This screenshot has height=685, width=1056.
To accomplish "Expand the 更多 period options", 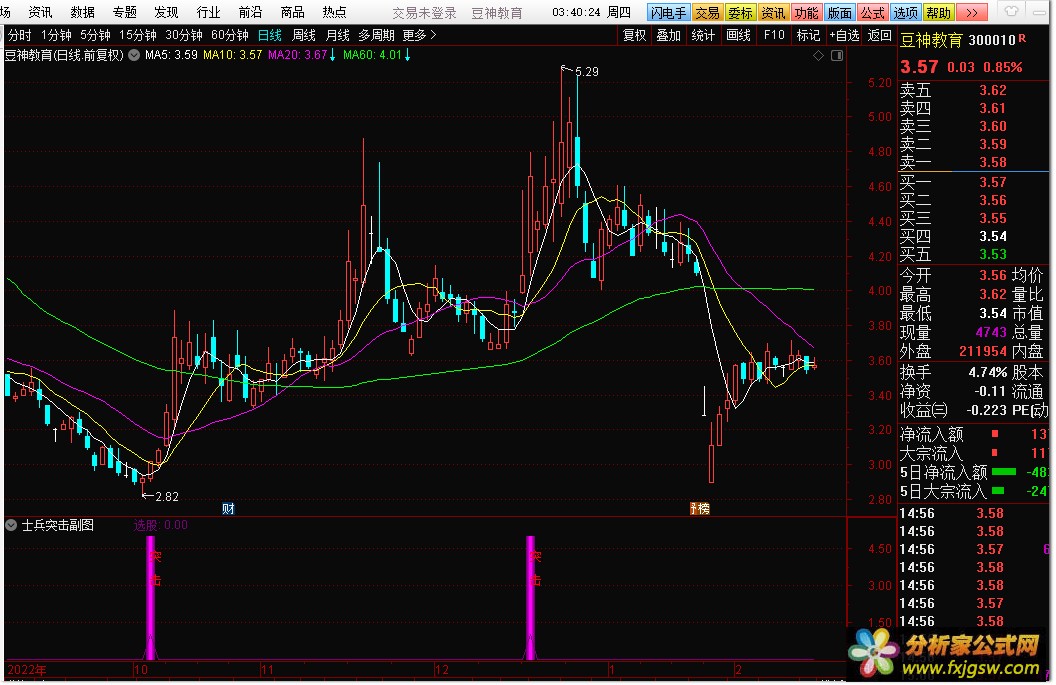I will 419,35.
